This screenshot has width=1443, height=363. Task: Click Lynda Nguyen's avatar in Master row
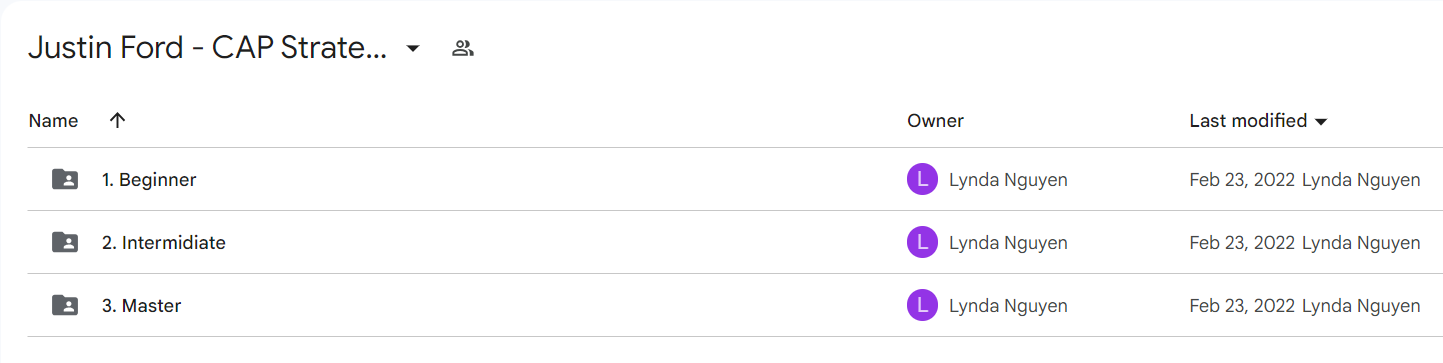[922, 305]
